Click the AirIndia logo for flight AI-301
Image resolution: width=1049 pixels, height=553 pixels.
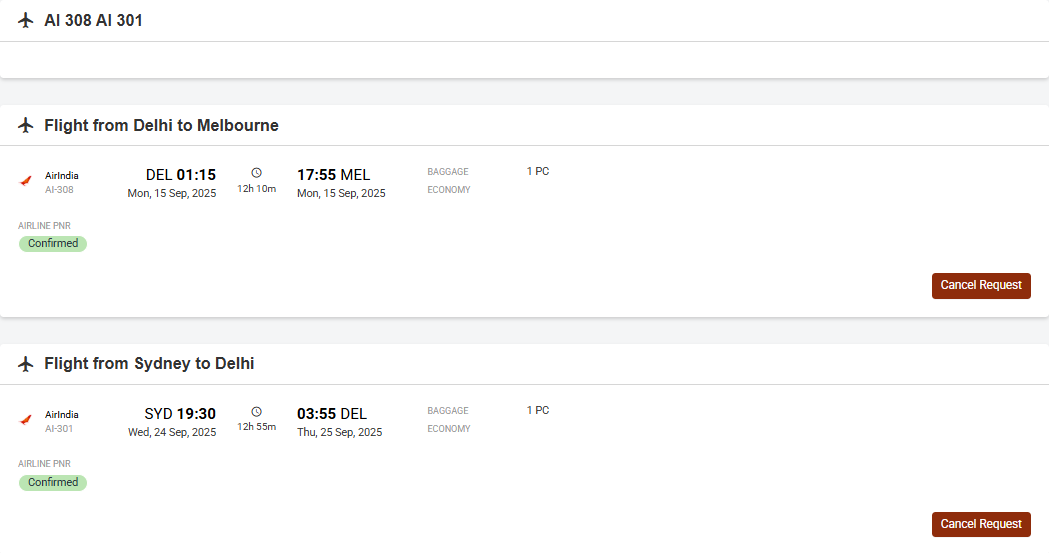point(25,420)
